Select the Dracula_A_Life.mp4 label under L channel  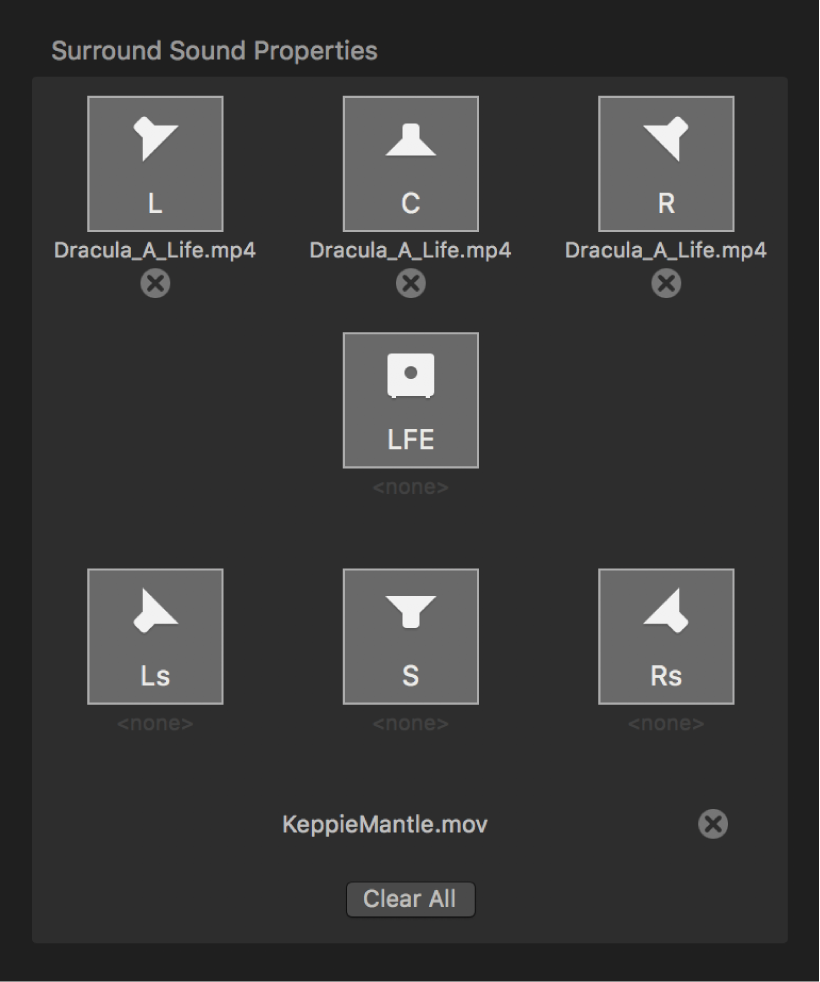155,250
